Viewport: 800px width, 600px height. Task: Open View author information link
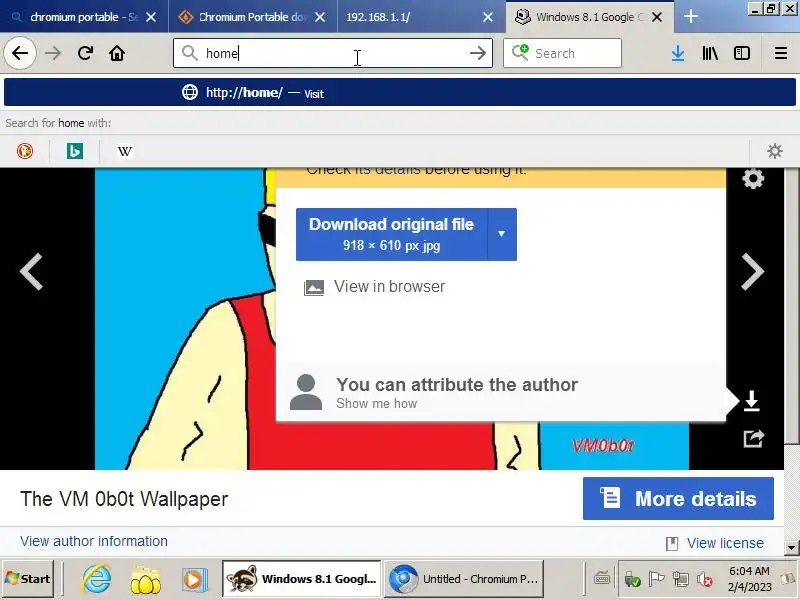[x=94, y=541]
